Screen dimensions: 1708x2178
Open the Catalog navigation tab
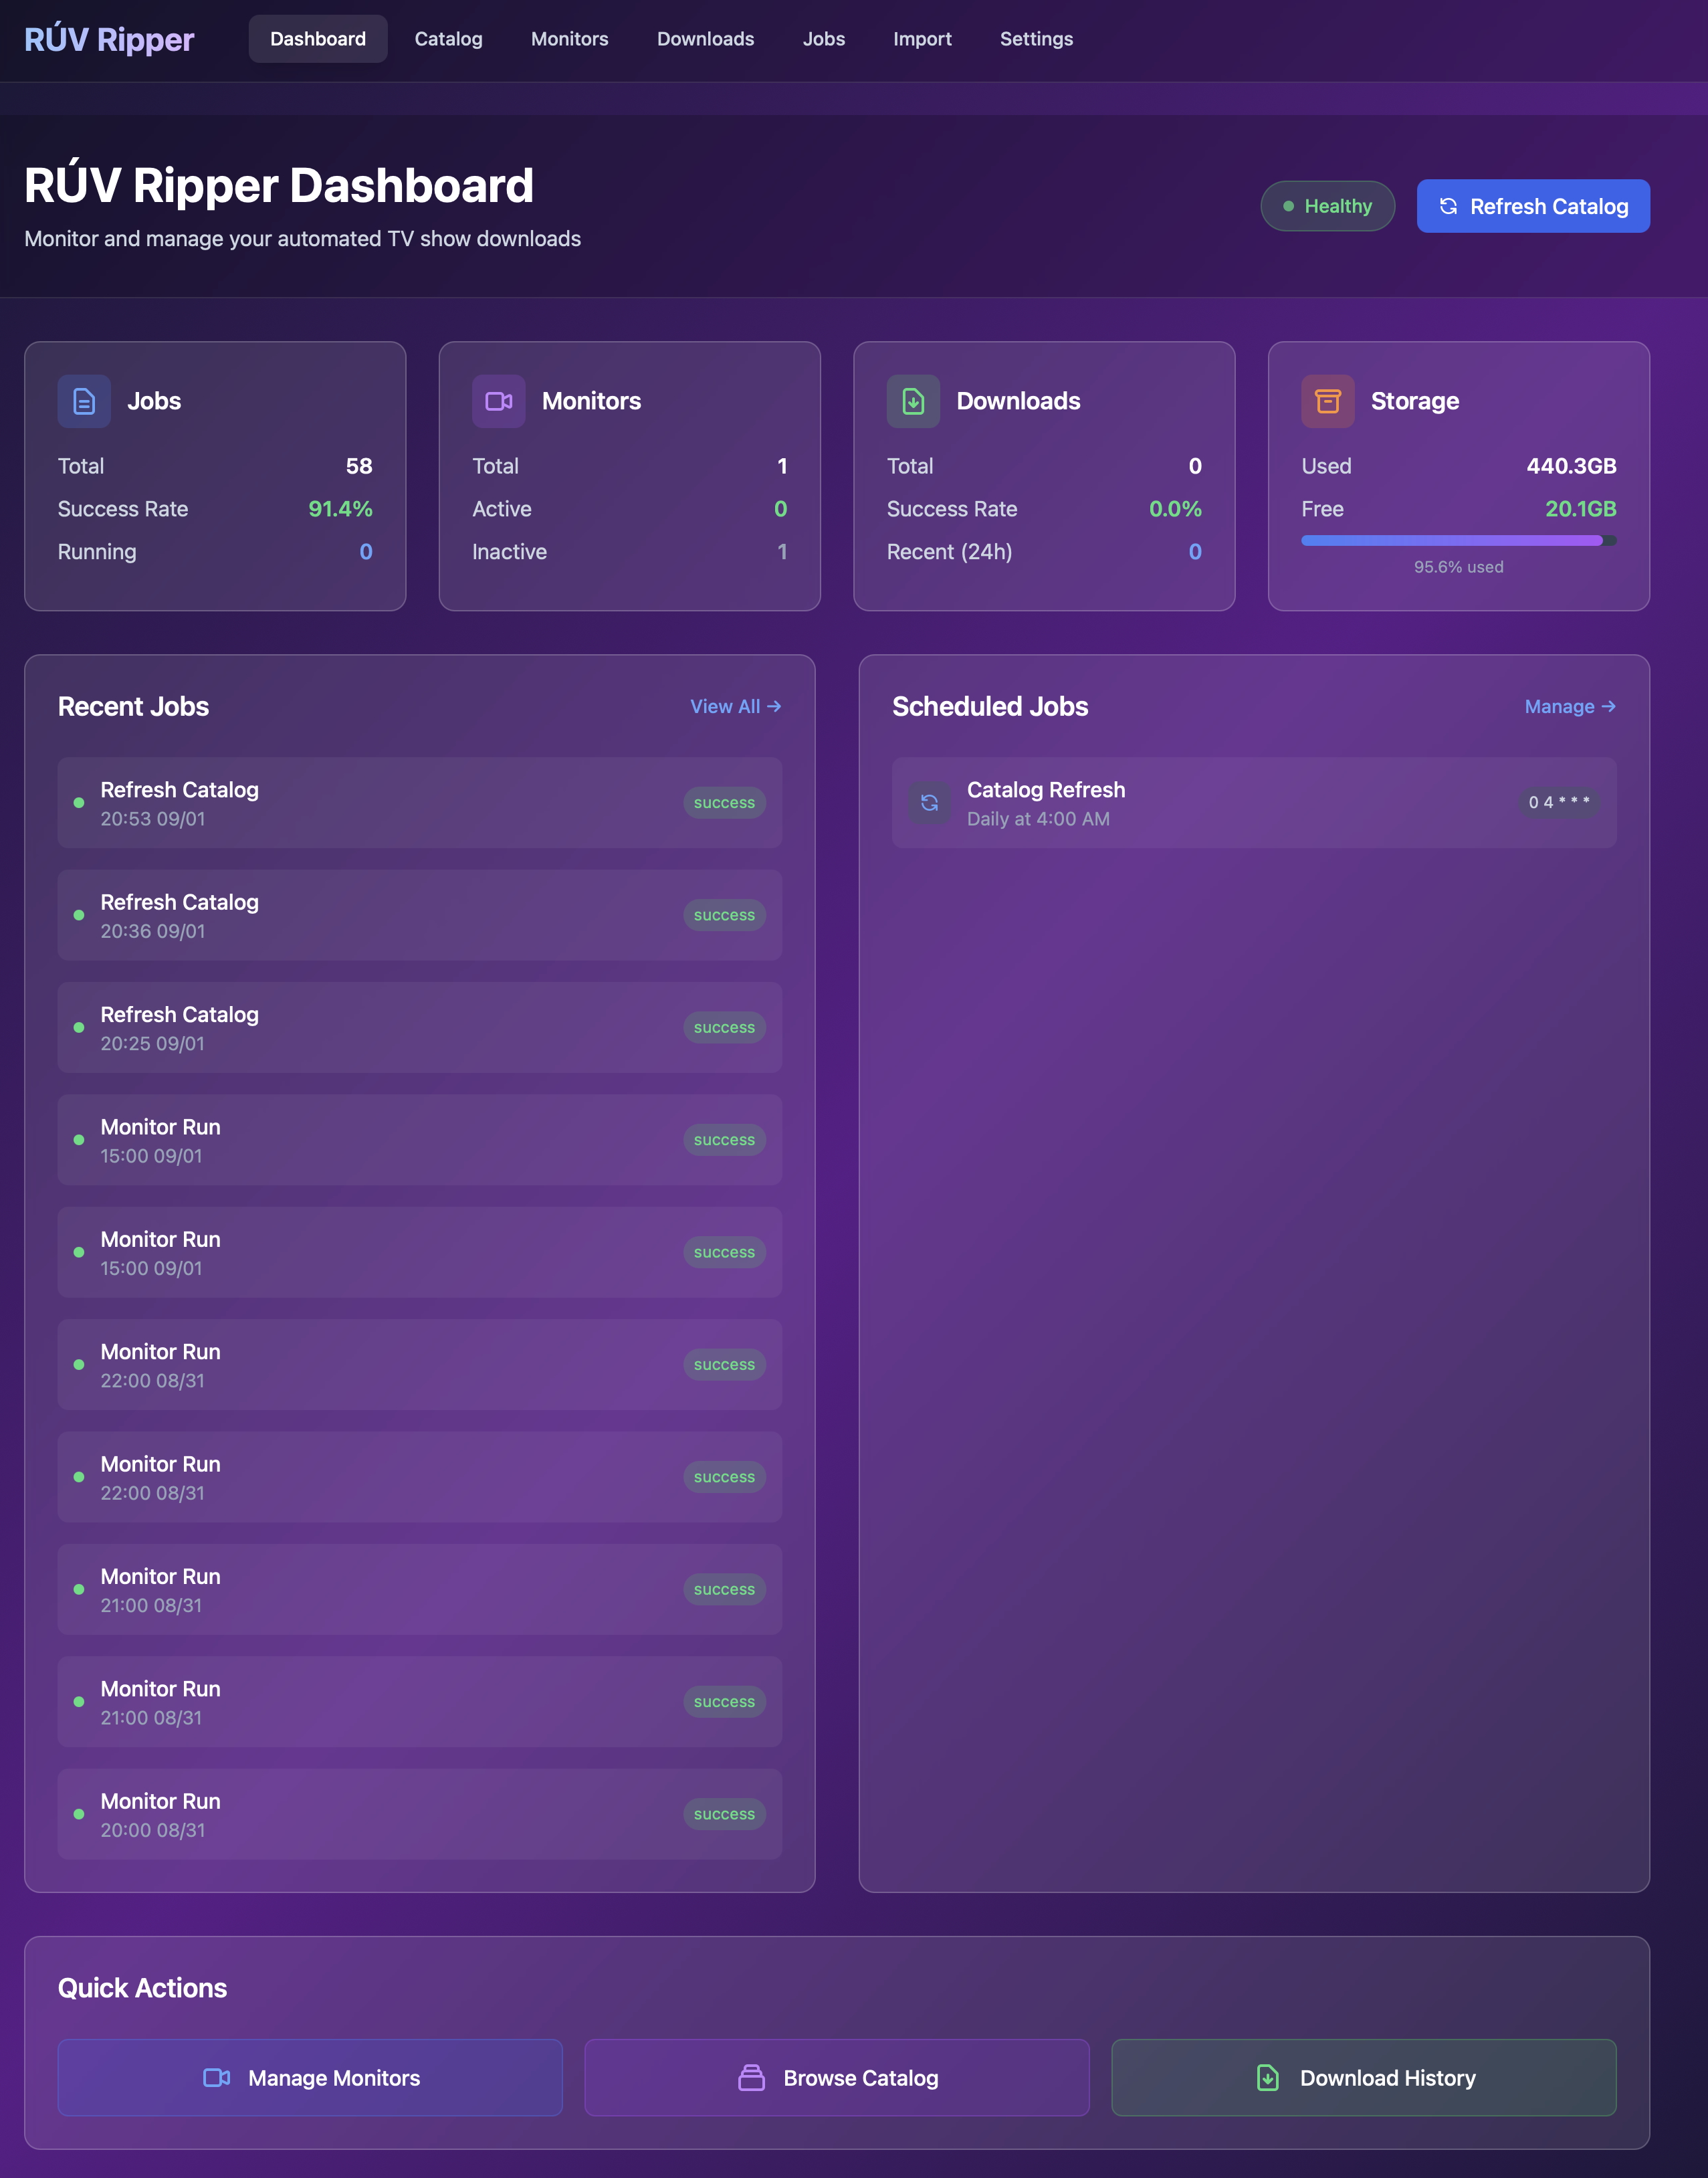[448, 39]
